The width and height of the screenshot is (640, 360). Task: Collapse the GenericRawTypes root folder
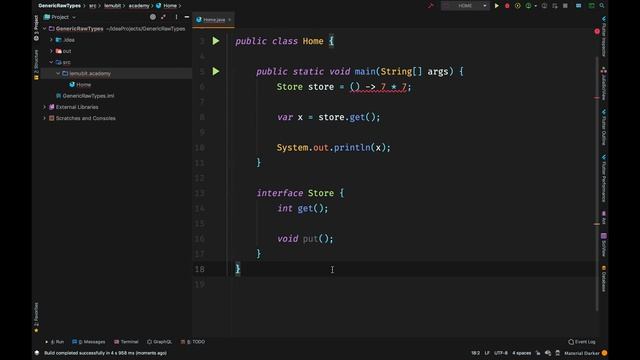(x=44, y=29)
